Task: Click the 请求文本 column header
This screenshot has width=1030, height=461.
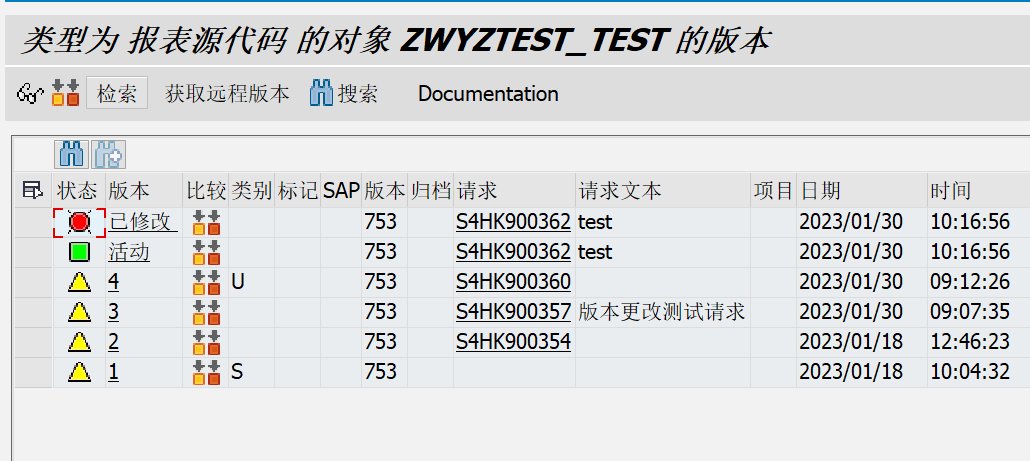Action: tap(663, 191)
